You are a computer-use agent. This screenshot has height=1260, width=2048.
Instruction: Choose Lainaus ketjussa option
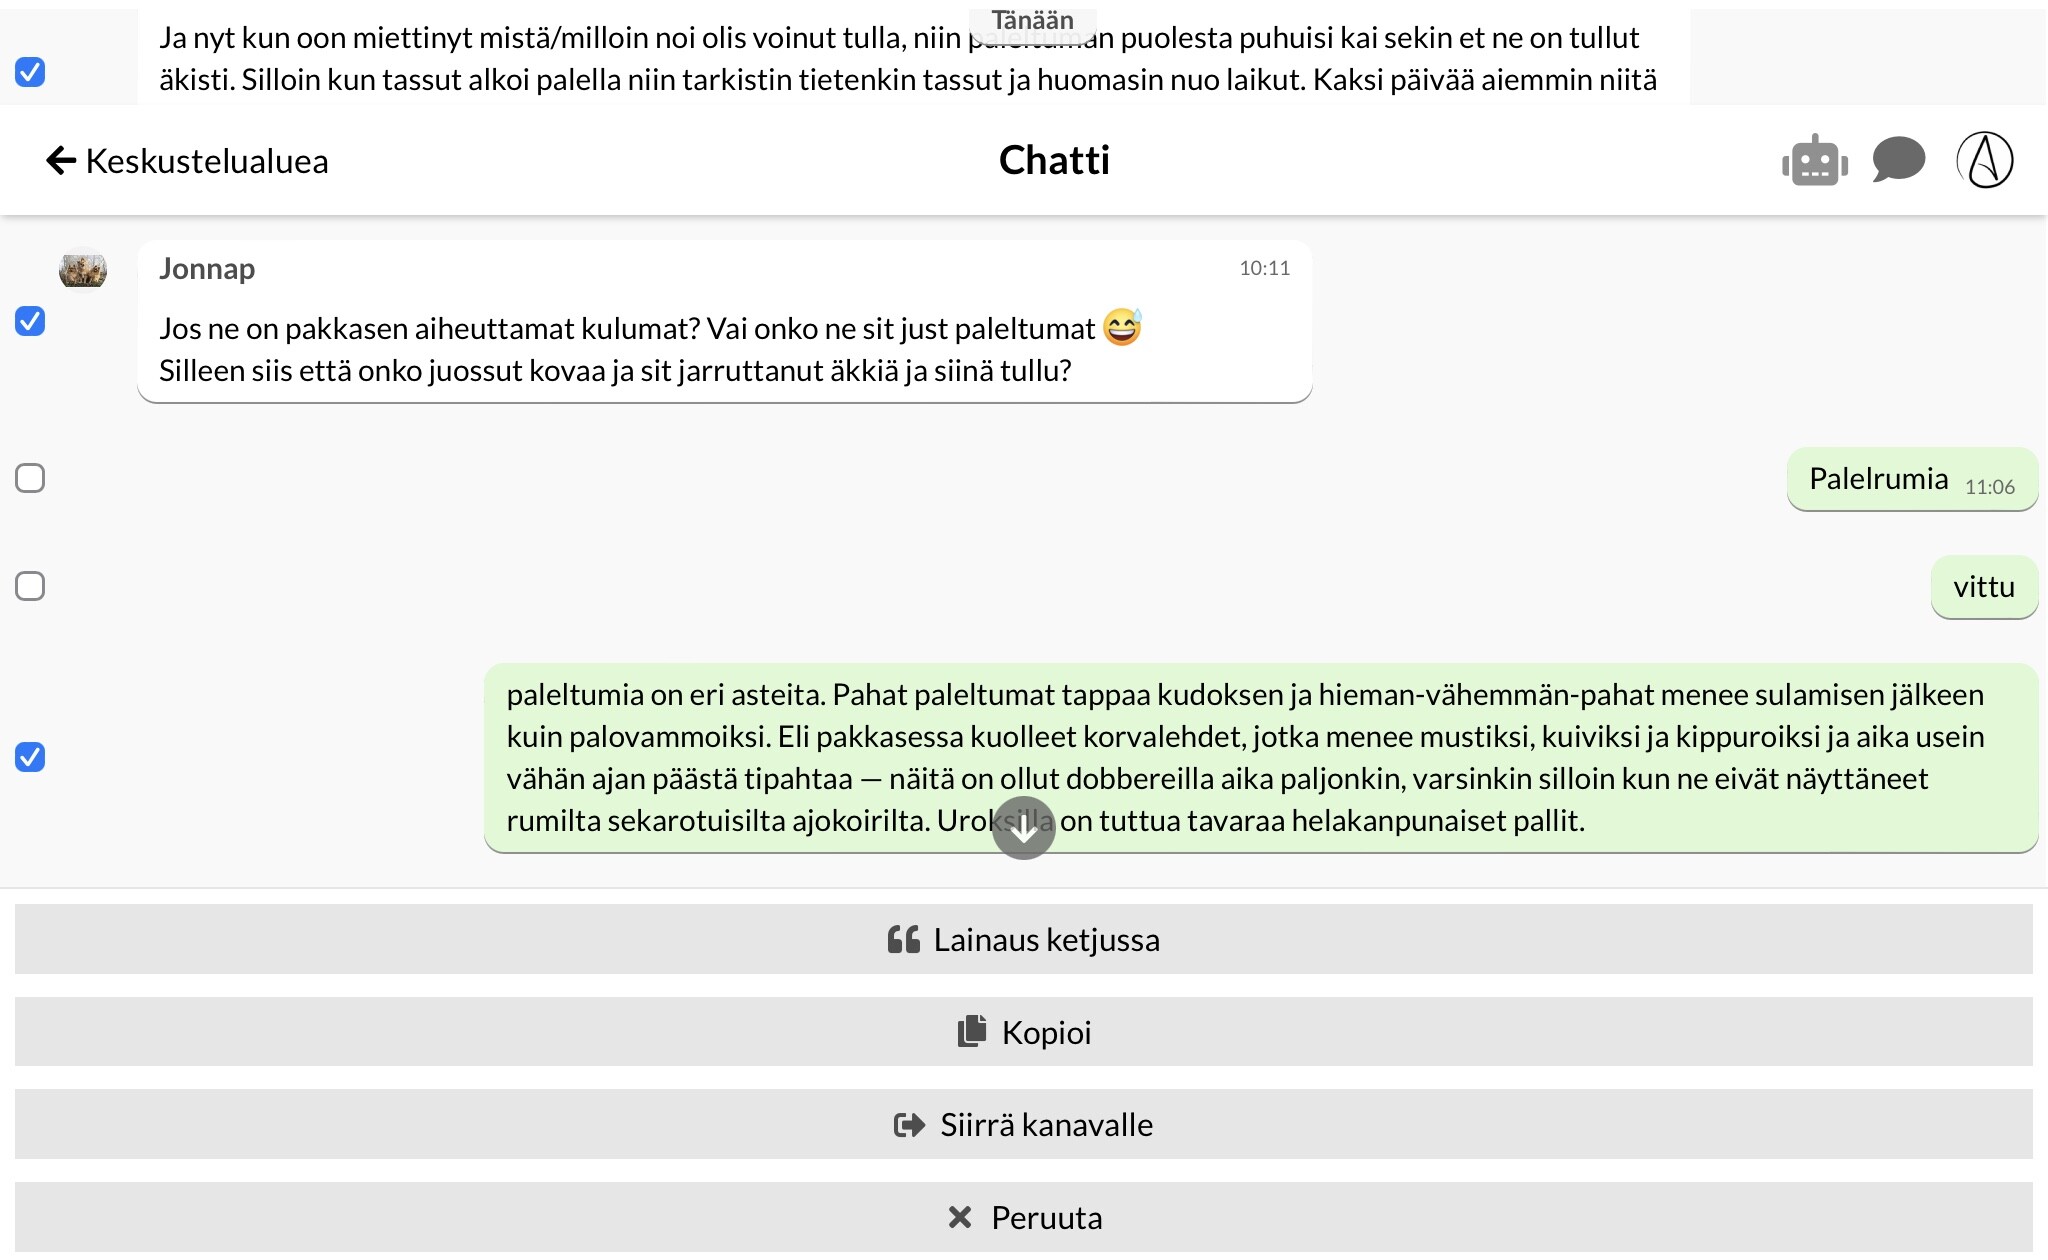coord(1023,939)
